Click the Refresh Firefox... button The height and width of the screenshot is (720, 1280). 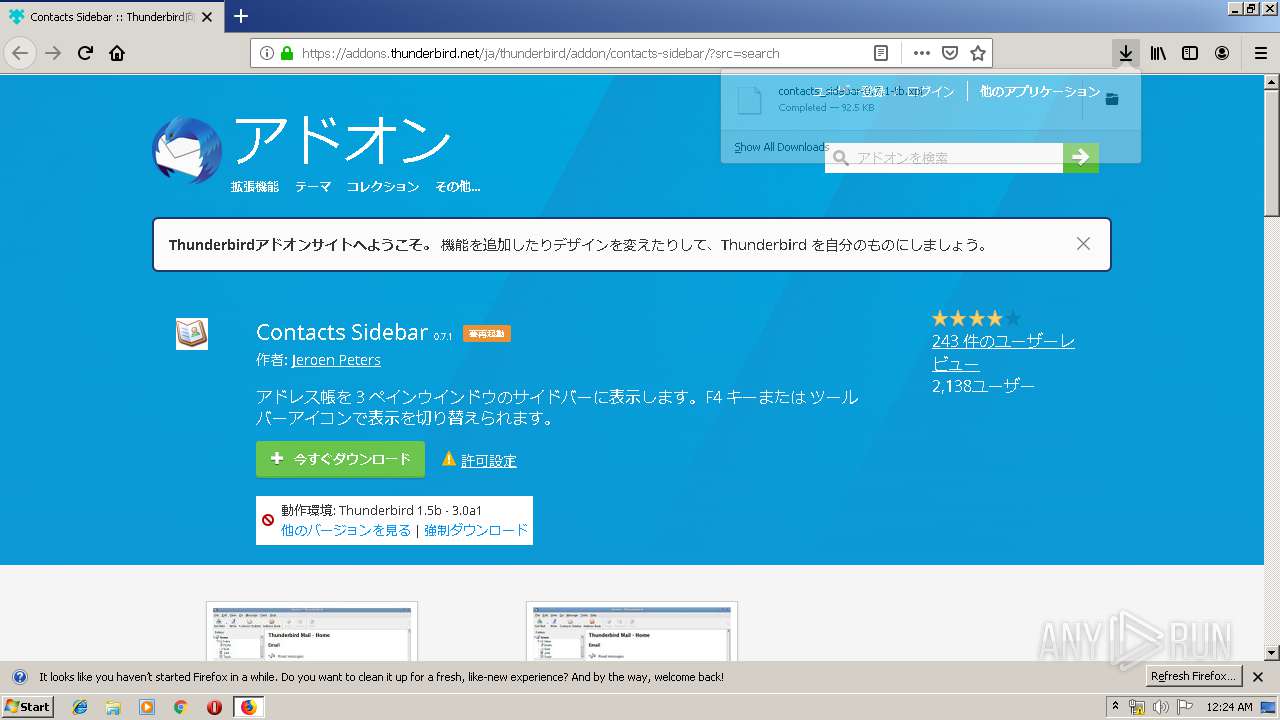[x=1194, y=677]
